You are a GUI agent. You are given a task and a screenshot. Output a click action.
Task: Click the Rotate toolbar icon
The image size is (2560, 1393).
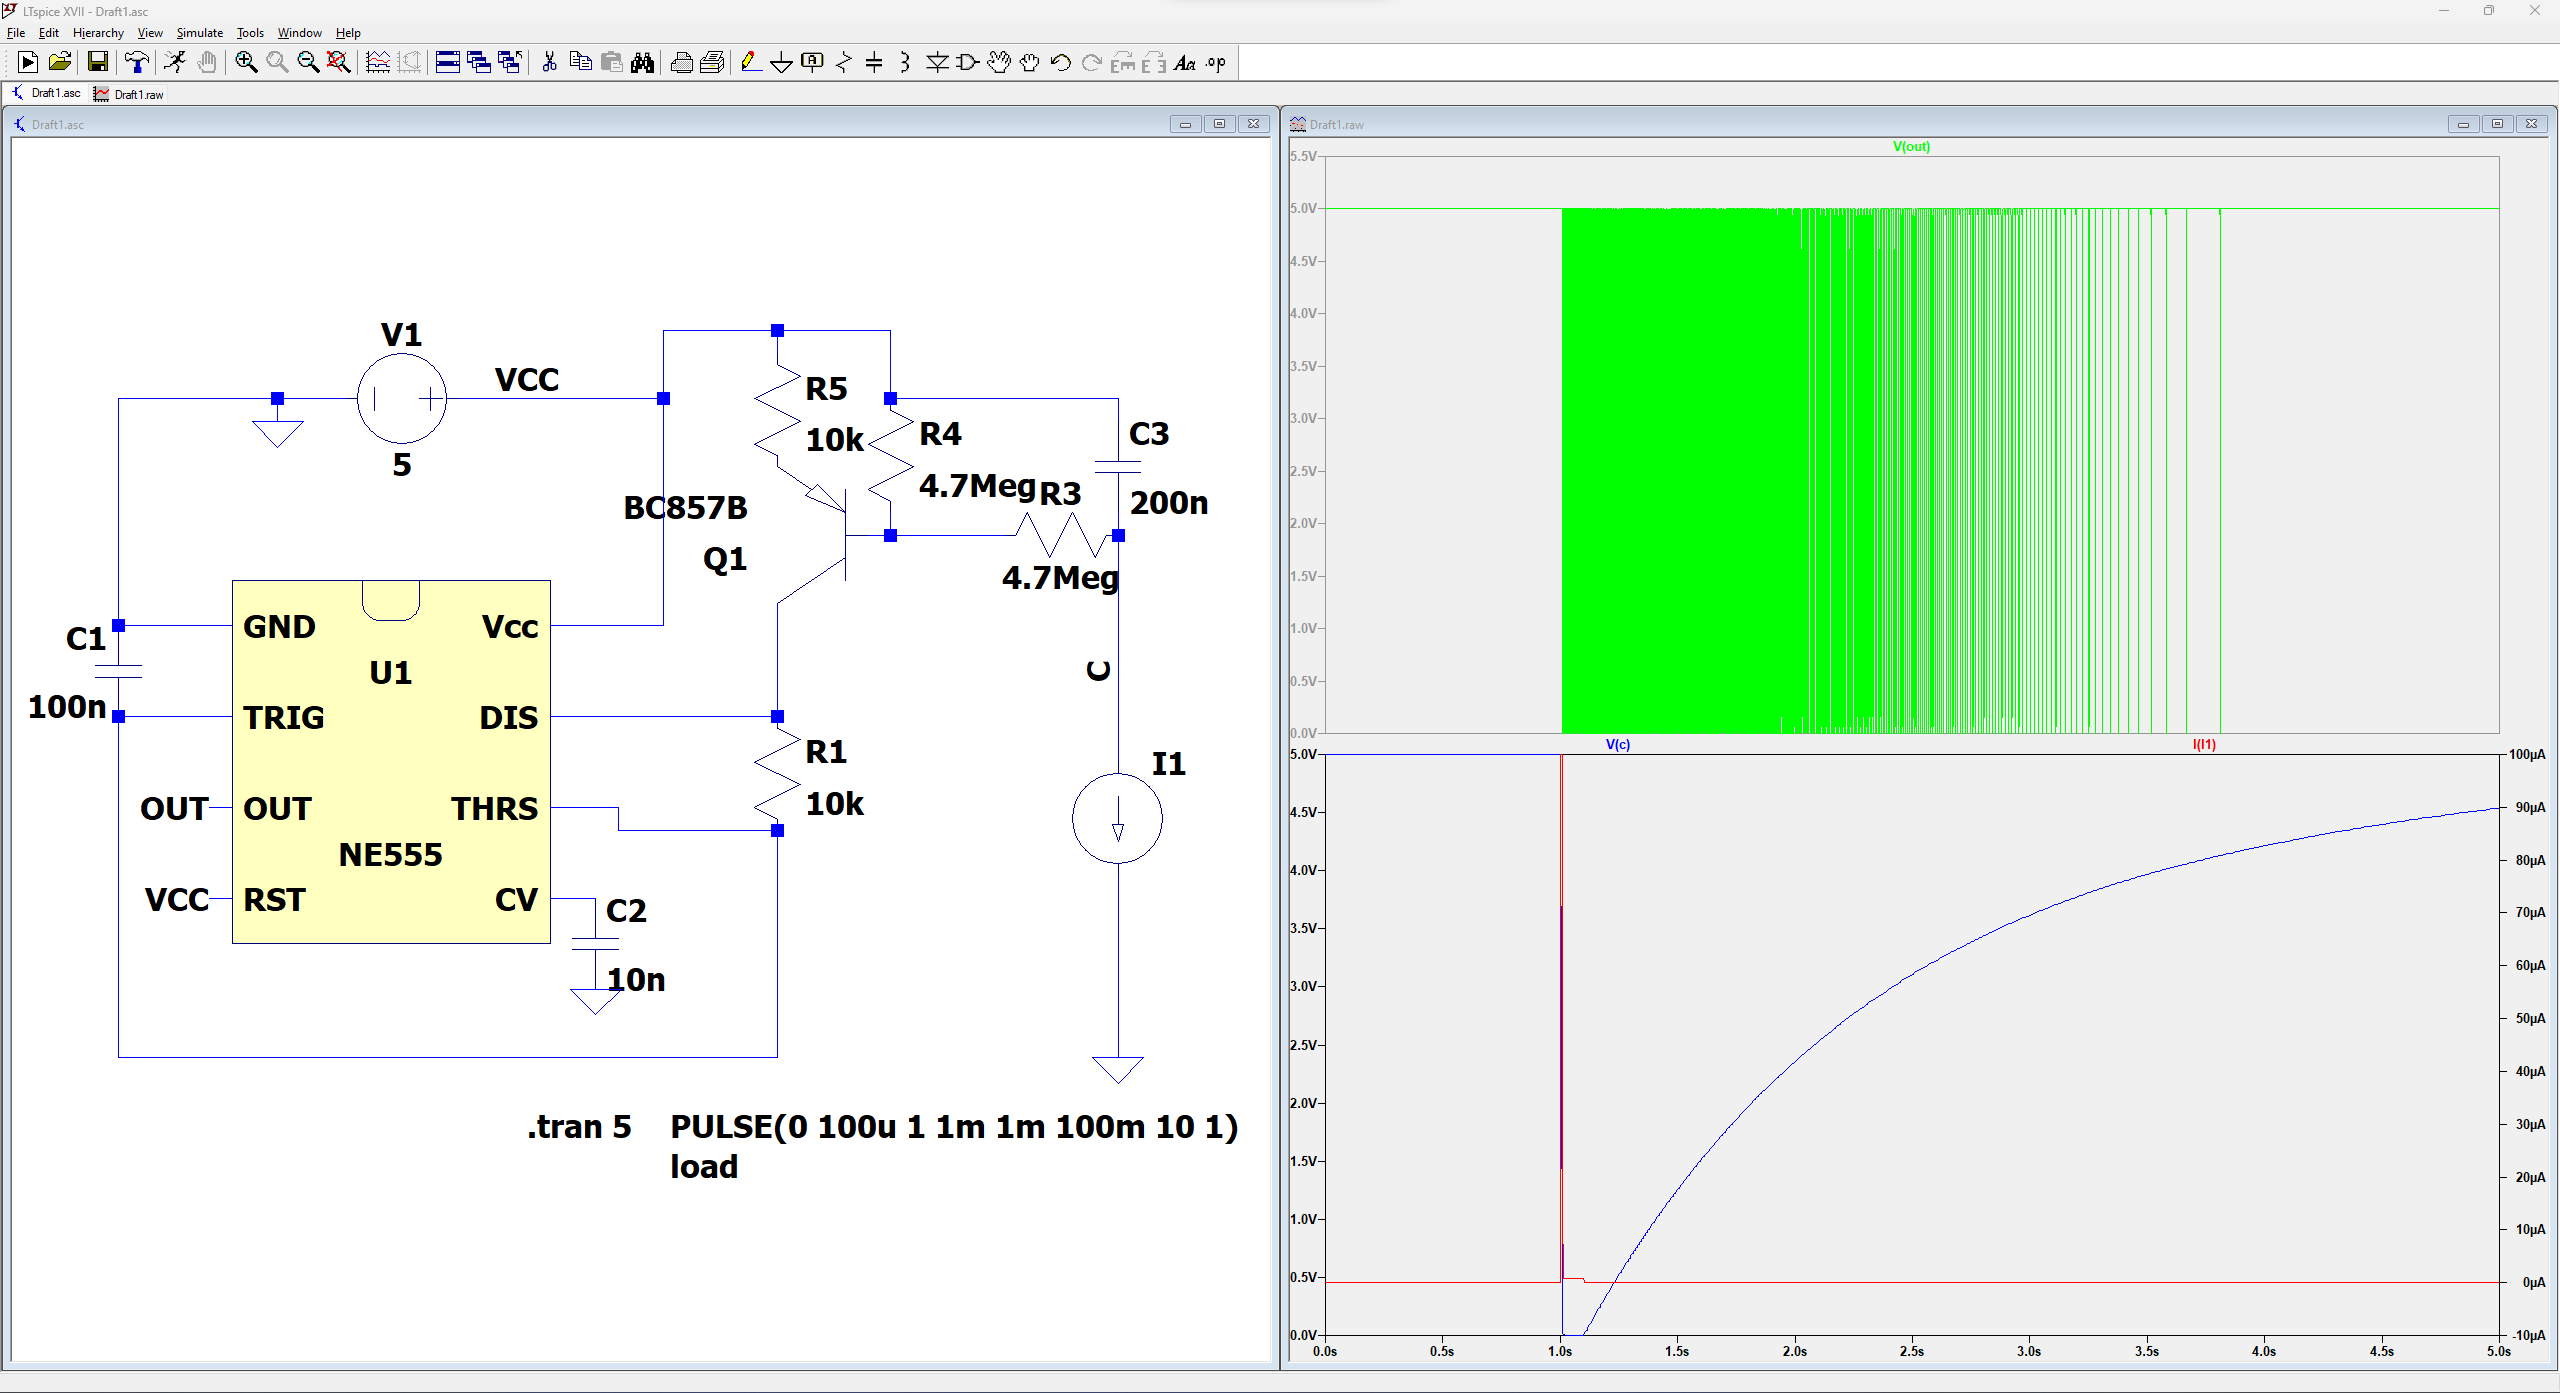coord(1123,62)
